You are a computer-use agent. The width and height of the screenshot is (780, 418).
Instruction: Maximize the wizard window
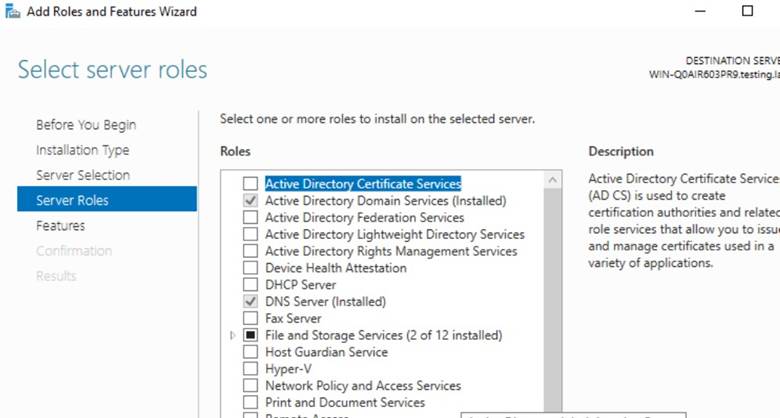point(747,12)
